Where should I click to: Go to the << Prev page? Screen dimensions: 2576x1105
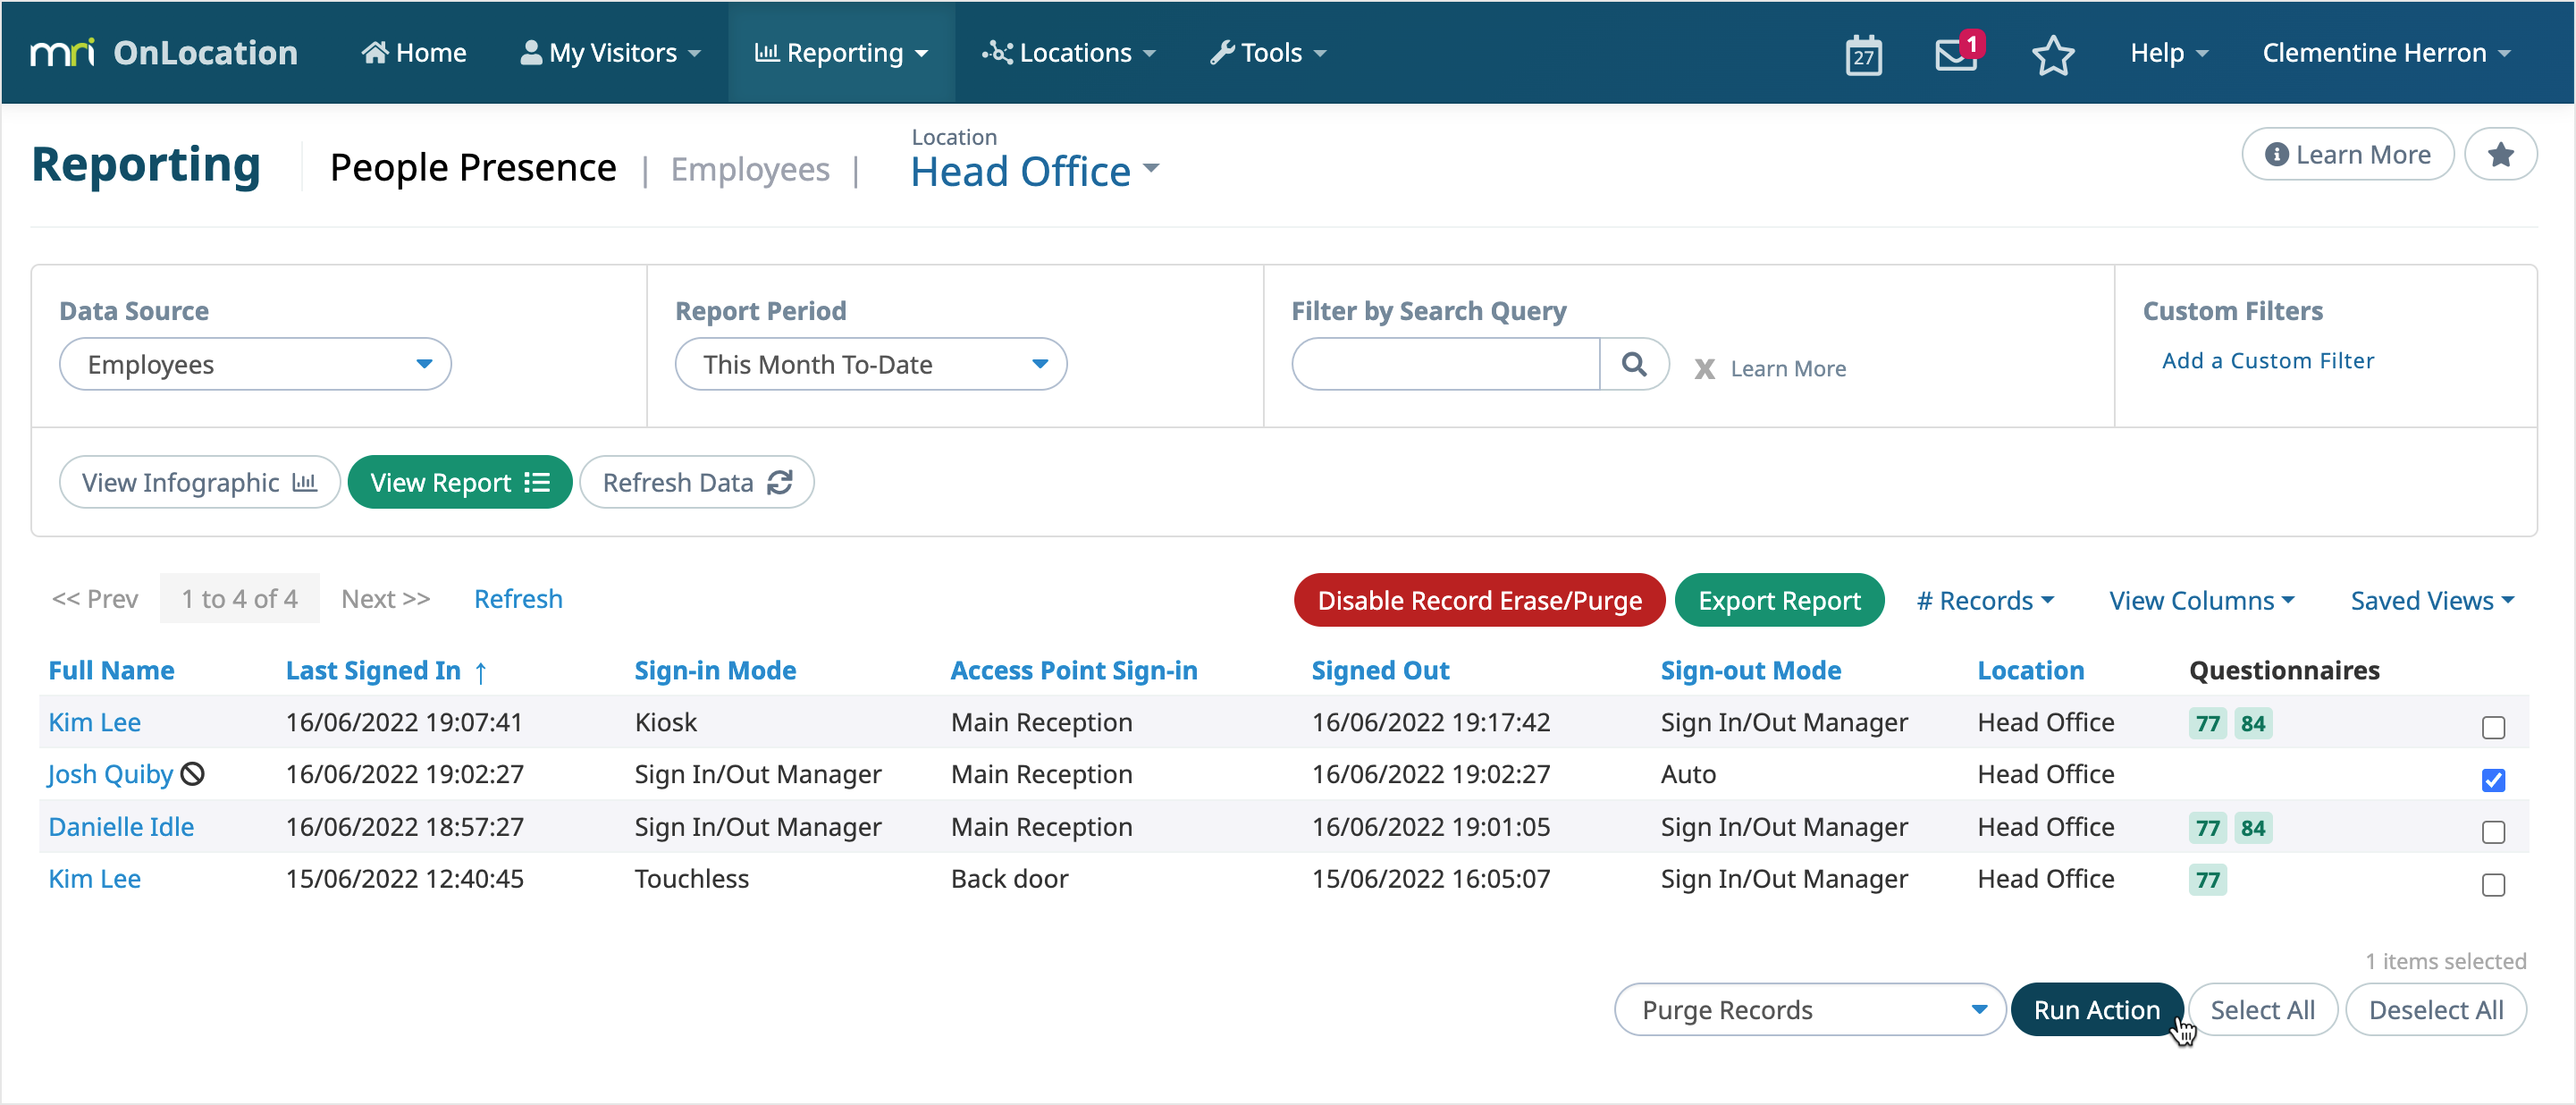95,598
